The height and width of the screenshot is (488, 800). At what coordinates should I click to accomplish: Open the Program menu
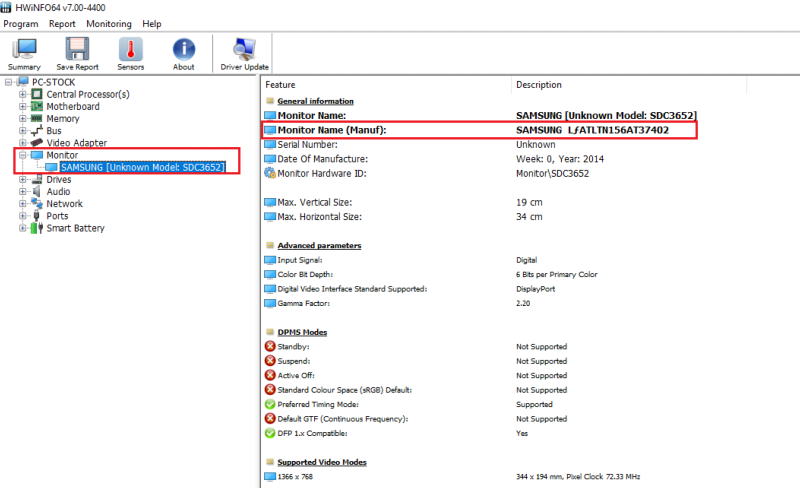(x=21, y=23)
